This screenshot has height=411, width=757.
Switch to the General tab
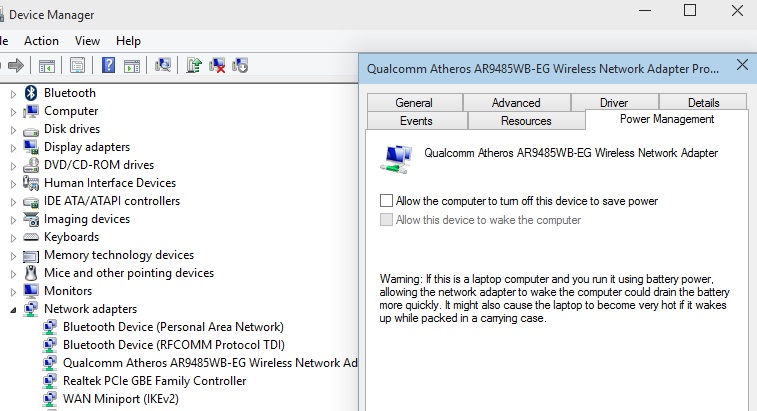click(x=414, y=103)
